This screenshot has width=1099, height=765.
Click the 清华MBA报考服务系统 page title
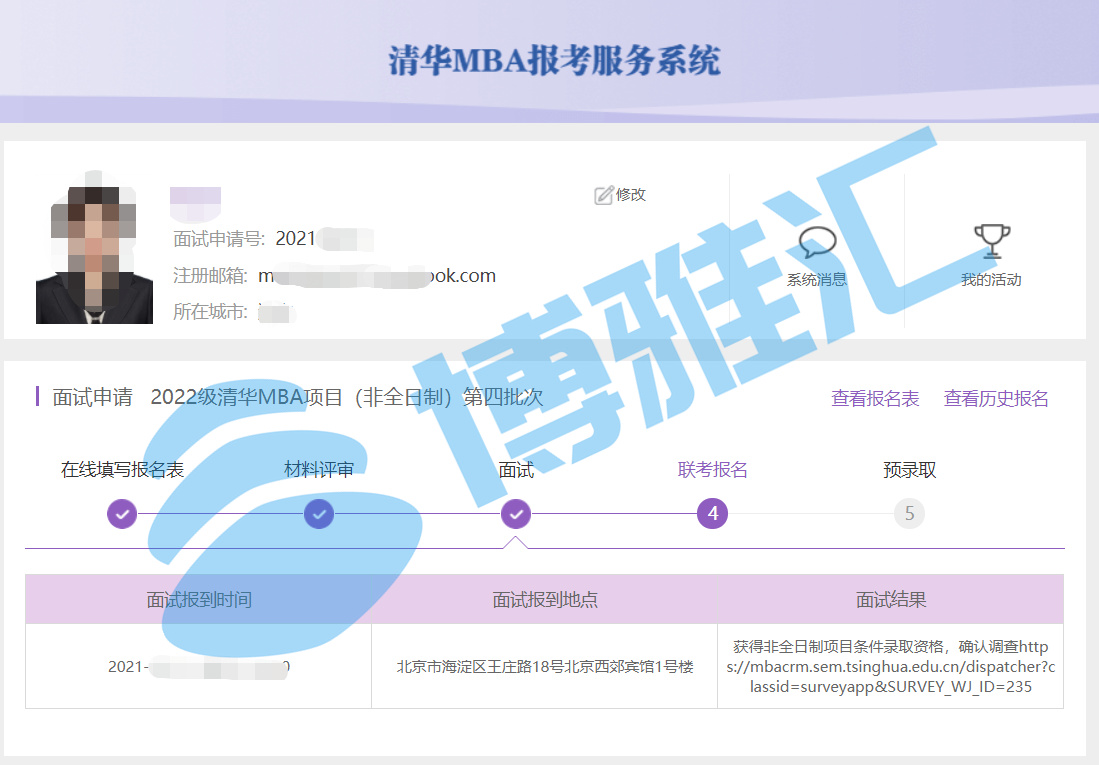click(x=553, y=60)
